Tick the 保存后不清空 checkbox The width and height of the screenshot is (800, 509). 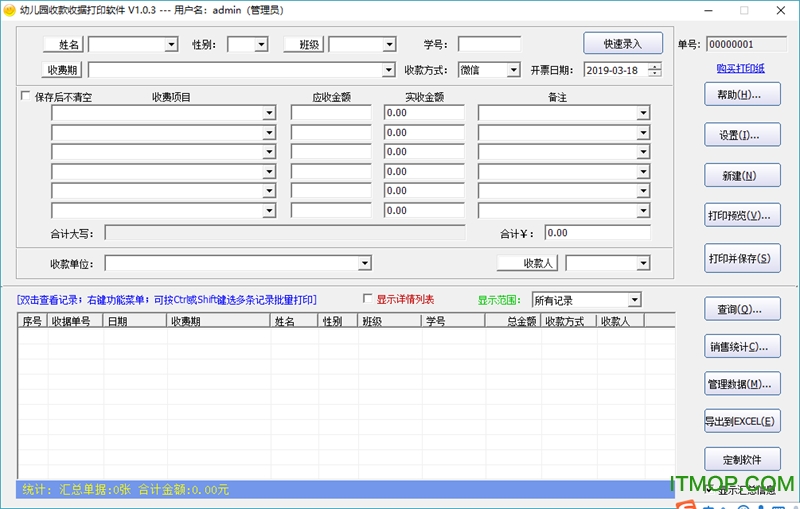26,97
